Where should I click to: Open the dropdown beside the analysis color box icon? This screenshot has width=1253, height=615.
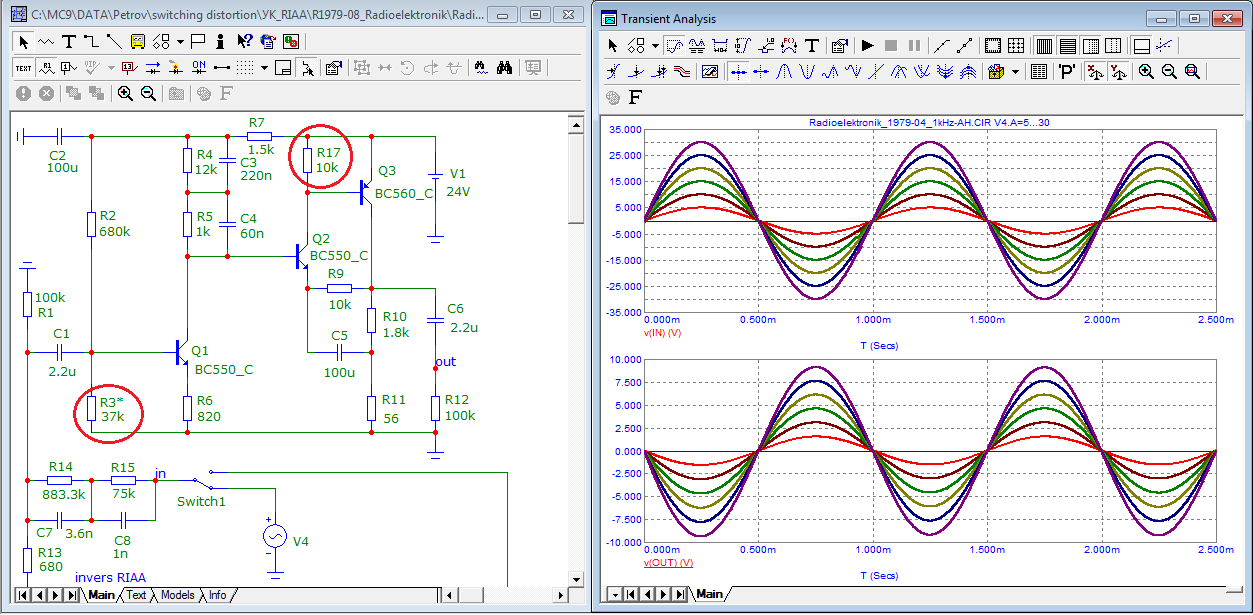[x=1016, y=72]
